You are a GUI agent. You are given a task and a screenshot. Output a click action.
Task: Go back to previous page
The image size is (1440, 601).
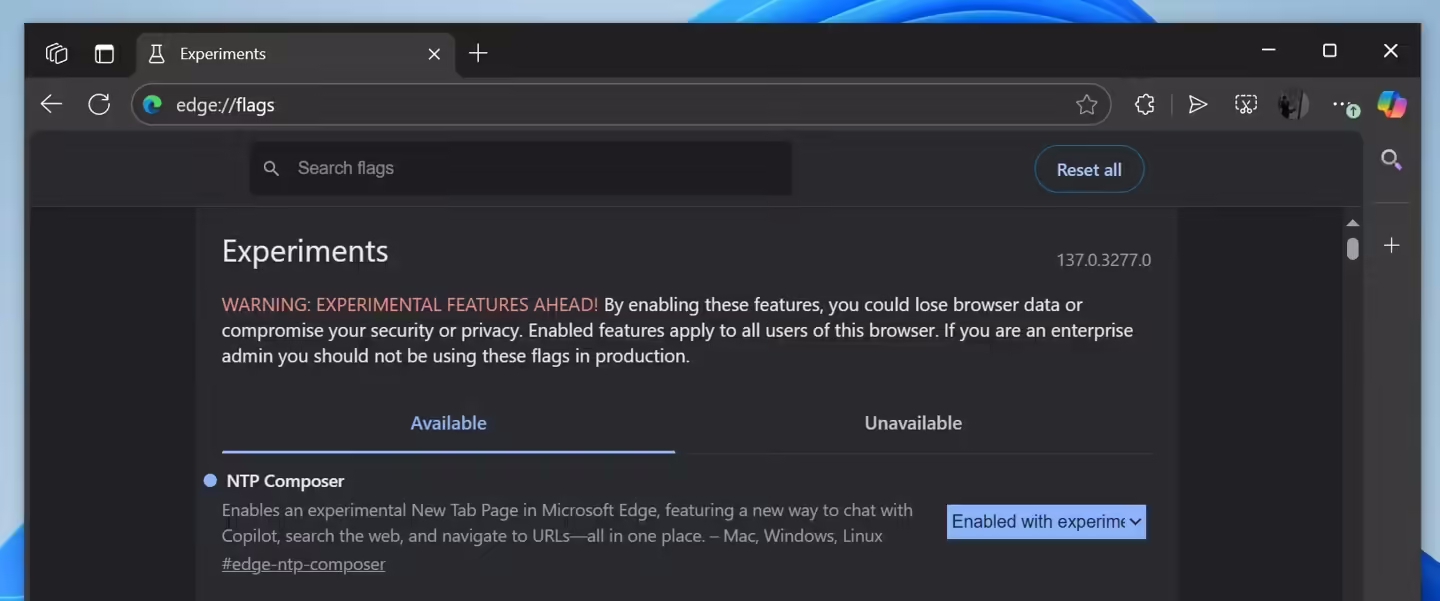point(51,104)
